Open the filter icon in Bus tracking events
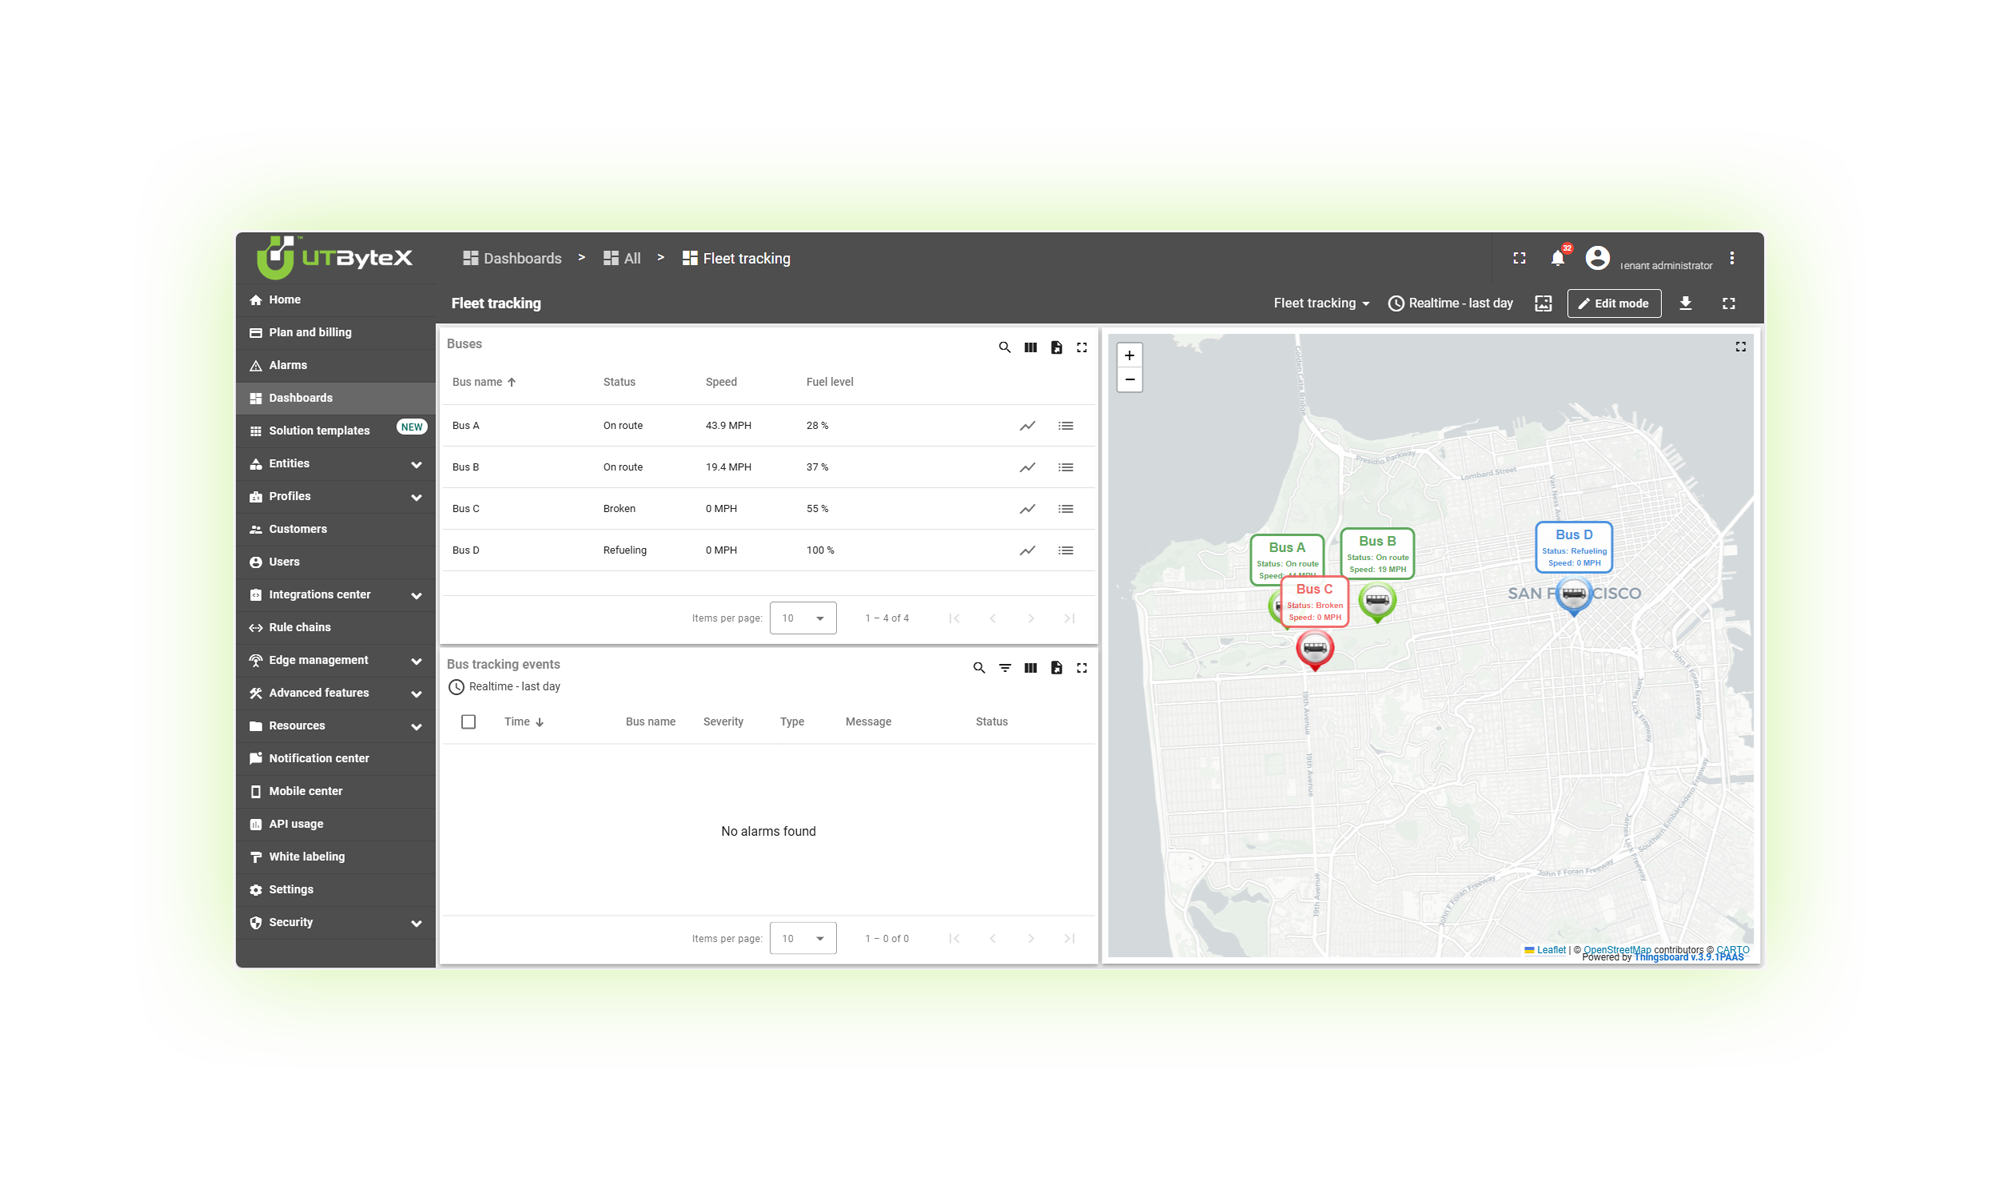2000x1200 pixels. click(1004, 667)
